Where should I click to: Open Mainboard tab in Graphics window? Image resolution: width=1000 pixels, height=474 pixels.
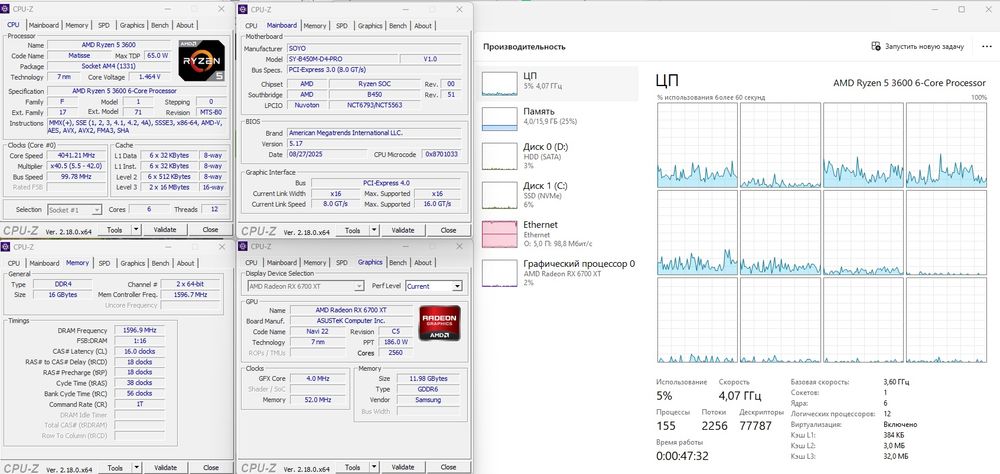pos(282,262)
